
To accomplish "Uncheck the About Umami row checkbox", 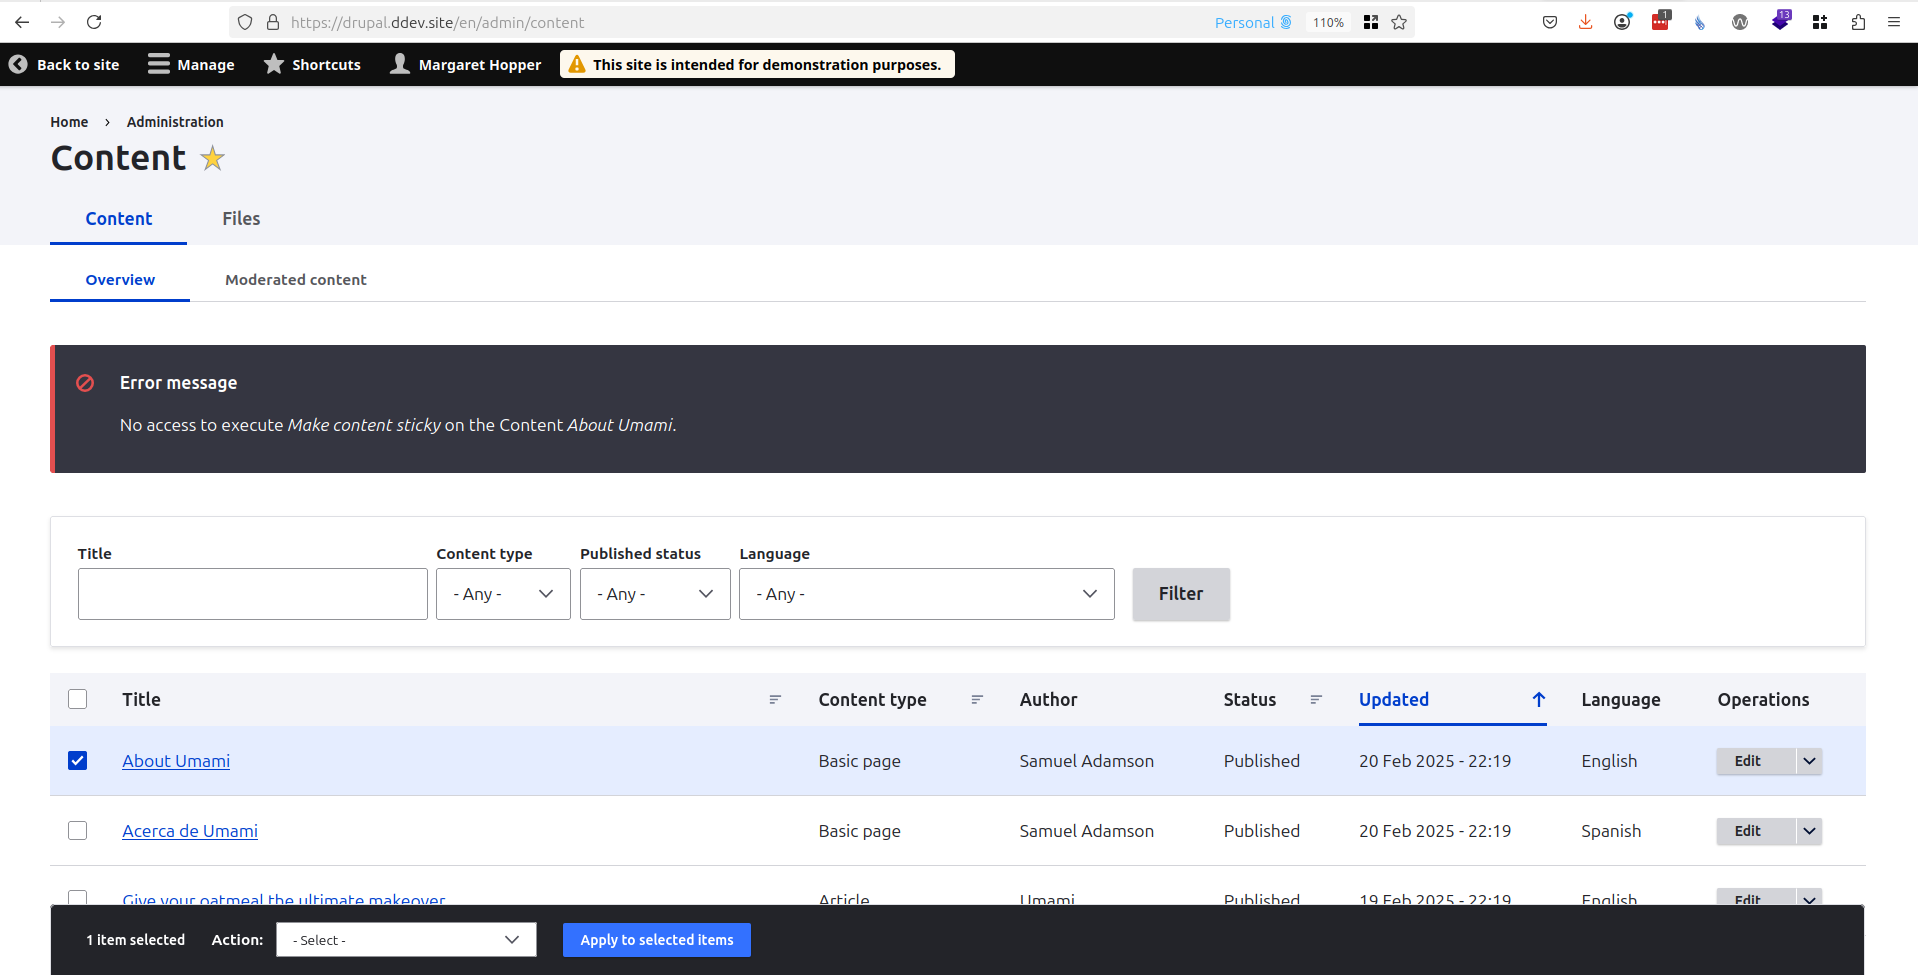I will click(78, 761).
